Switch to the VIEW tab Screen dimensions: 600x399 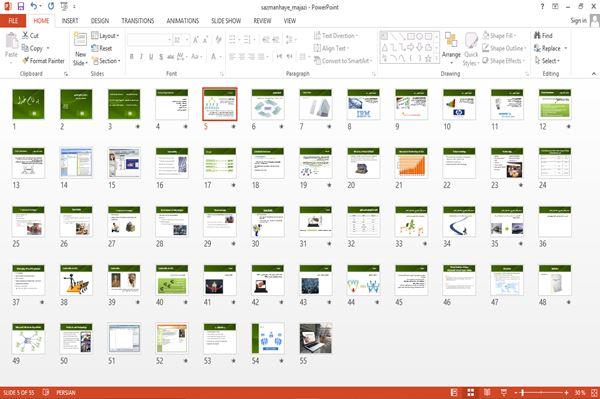pyautogui.click(x=290, y=21)
